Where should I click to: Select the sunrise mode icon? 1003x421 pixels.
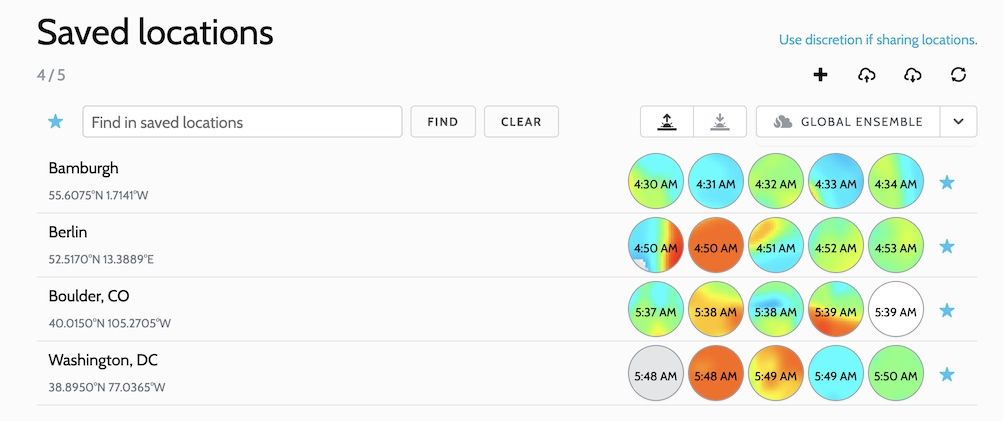[667, 122]
